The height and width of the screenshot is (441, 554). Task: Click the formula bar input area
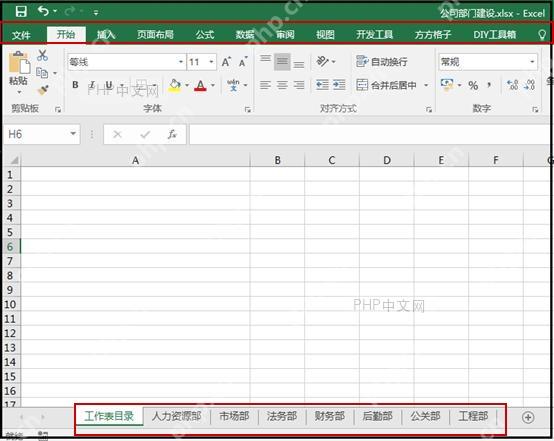[369, 134]
